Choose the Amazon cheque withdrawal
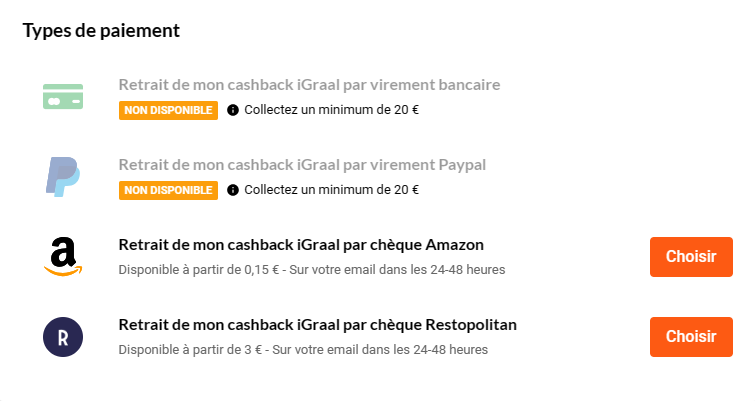 691,256
